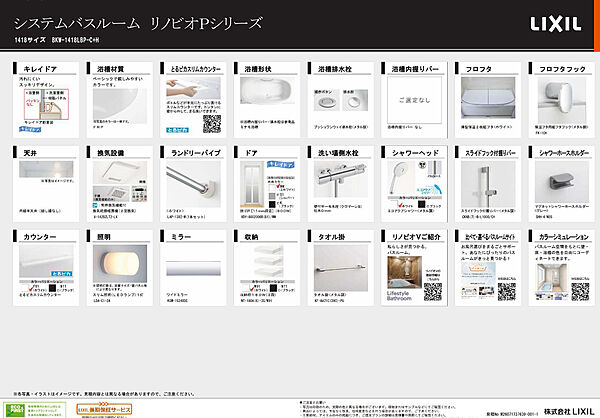Select the white color option in the シャワーヘッド card
The image size is (600, 418).
(394, 204)
